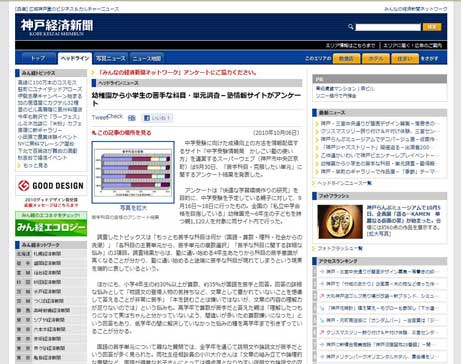Click 写真を拡大 under the chart
Screen dimensions: 461x364
133,208
